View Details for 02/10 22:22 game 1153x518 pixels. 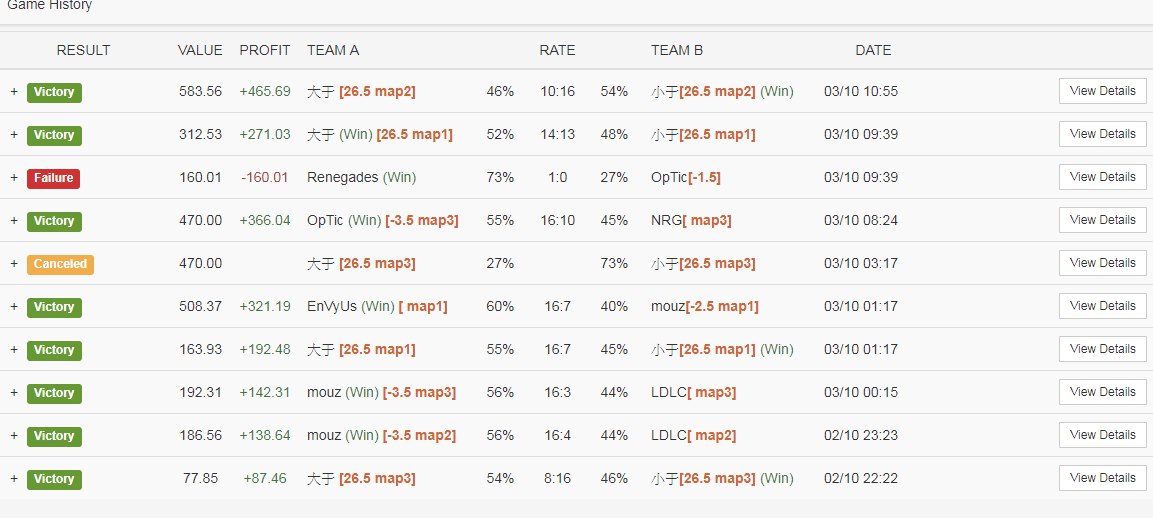tap(1102, 478)
